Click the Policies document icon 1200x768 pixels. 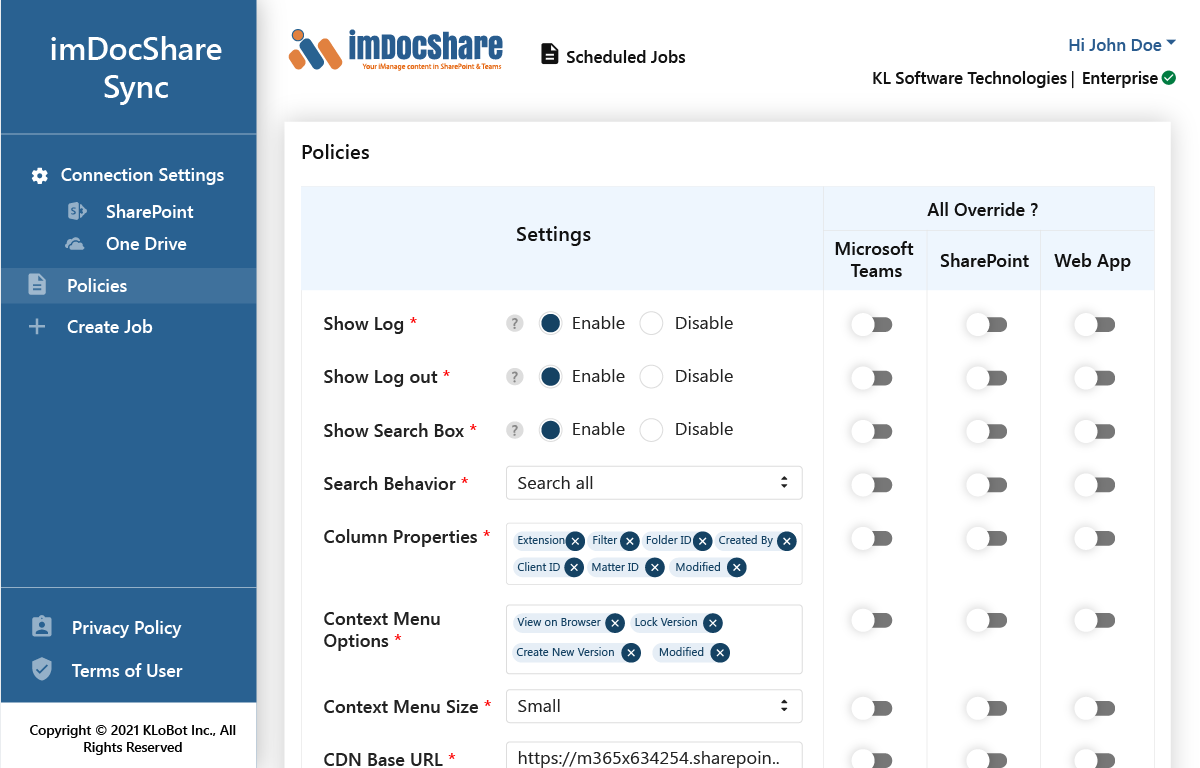(37, 285)
